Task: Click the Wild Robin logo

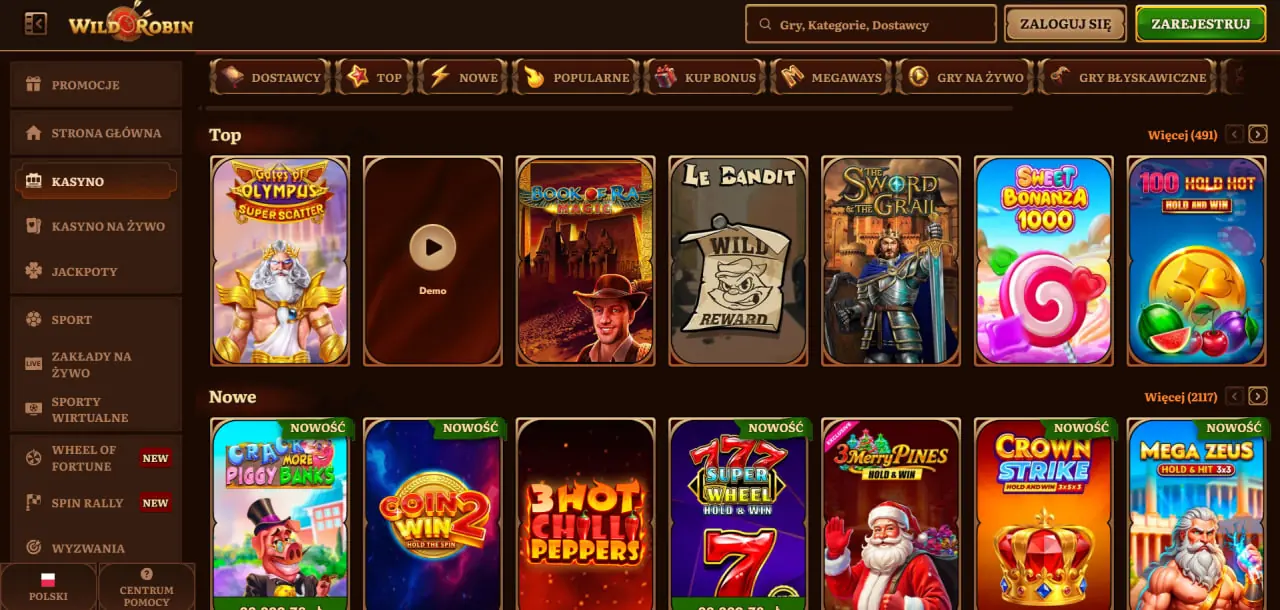Action: click(130, 23)
